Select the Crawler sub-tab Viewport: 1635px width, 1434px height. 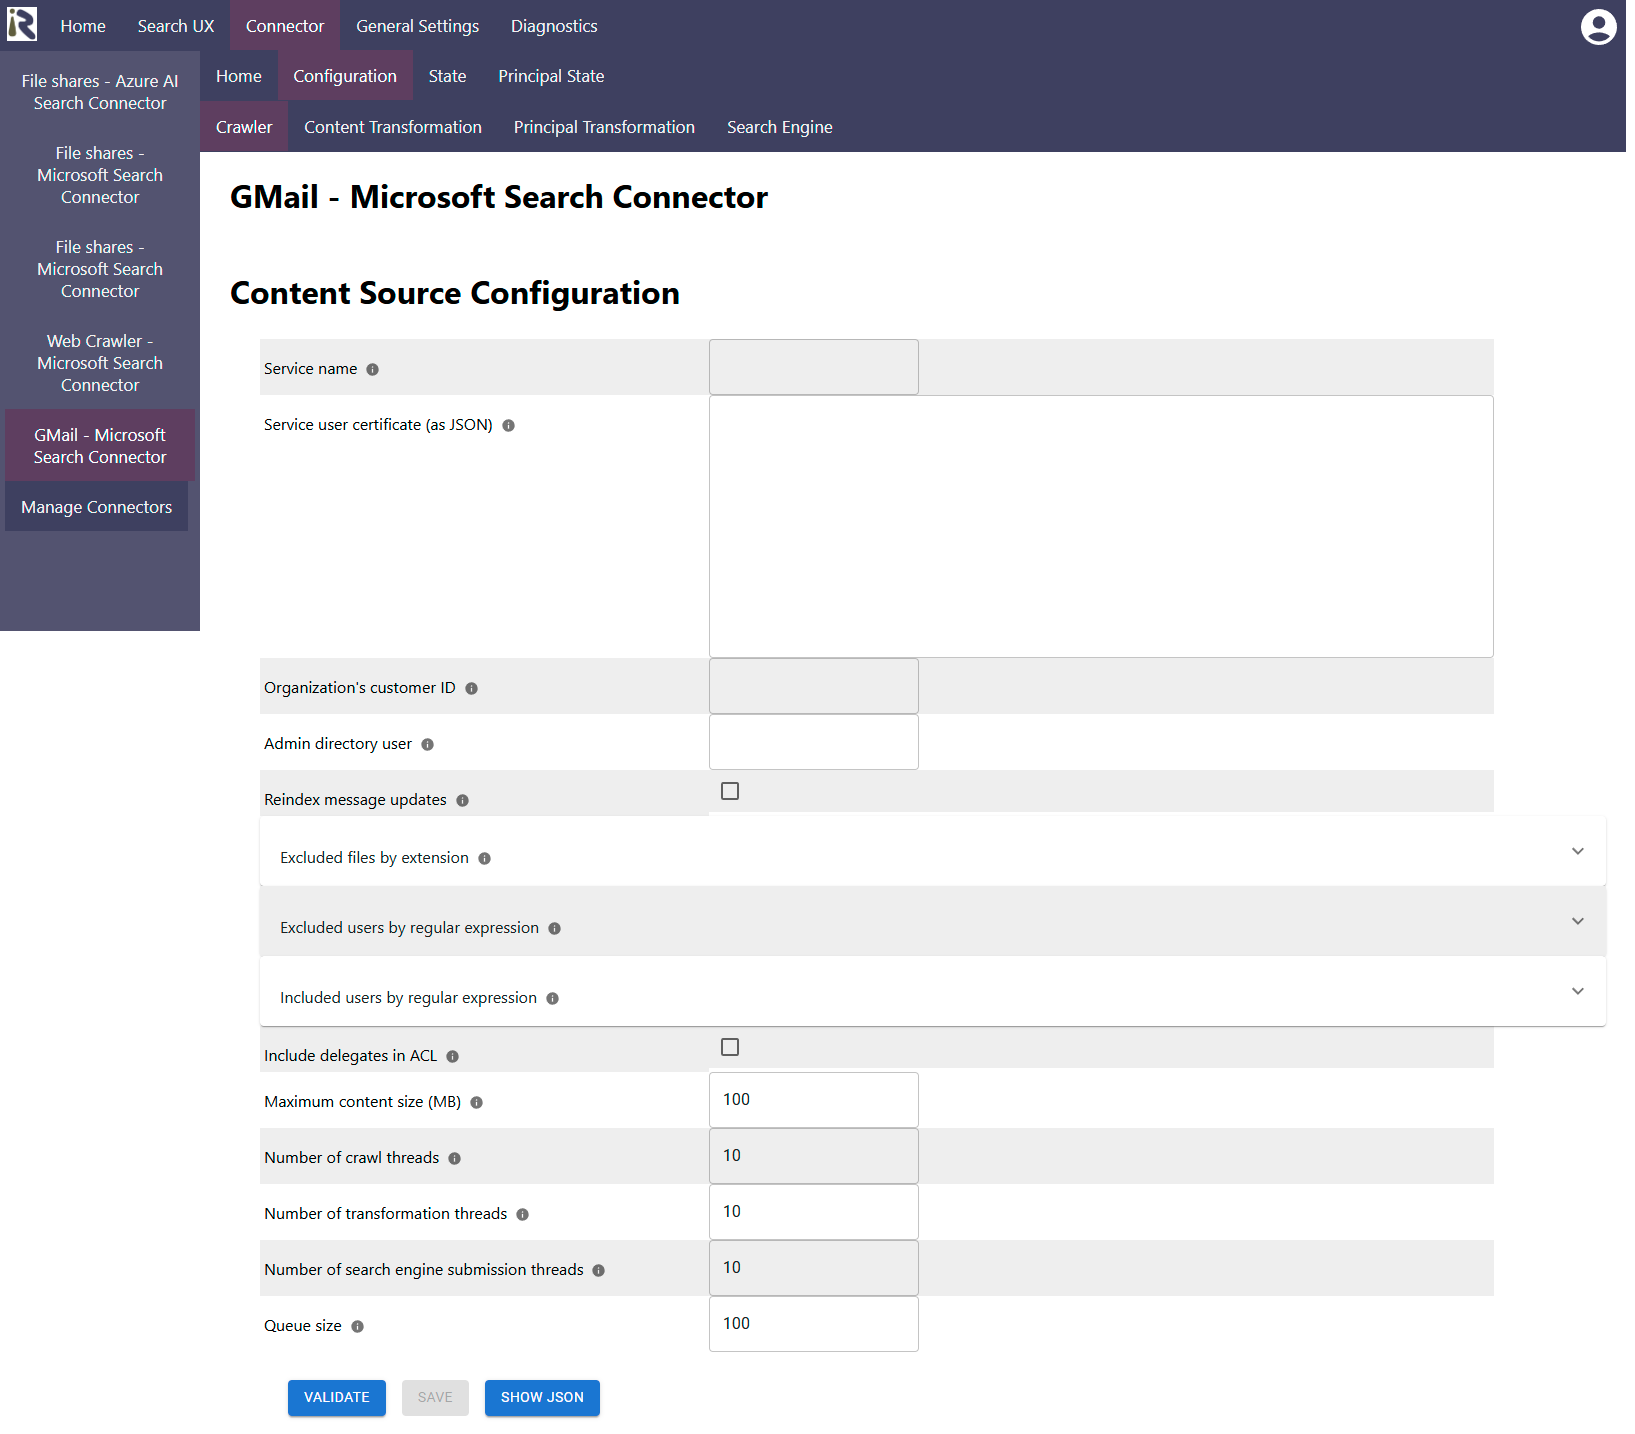[244, 127]
